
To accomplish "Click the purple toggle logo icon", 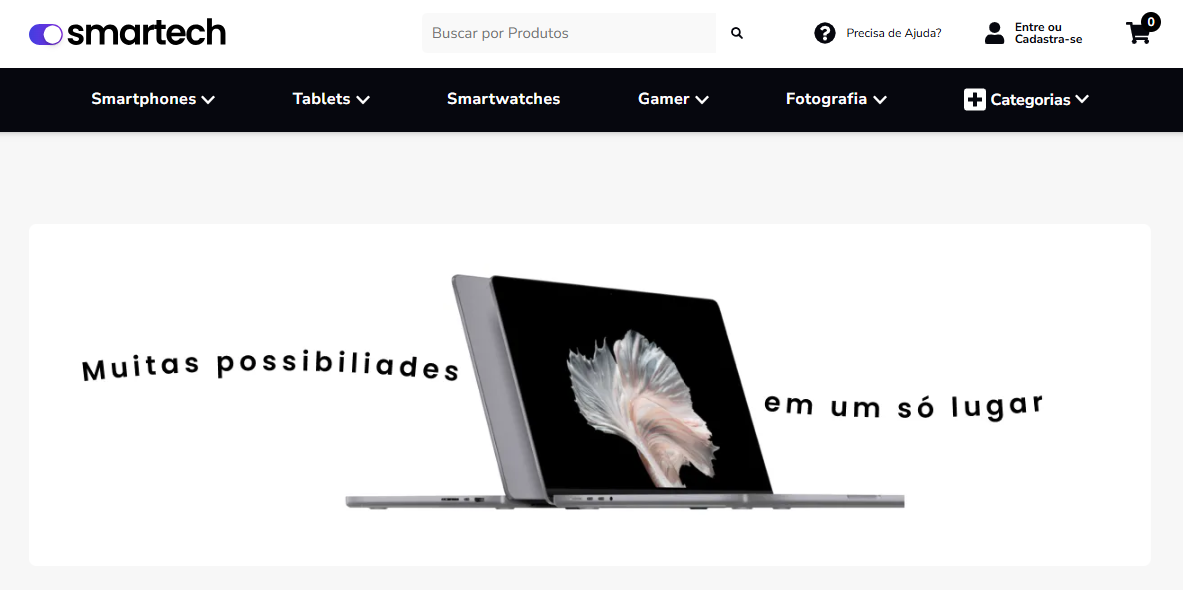I will coord(46,34).
